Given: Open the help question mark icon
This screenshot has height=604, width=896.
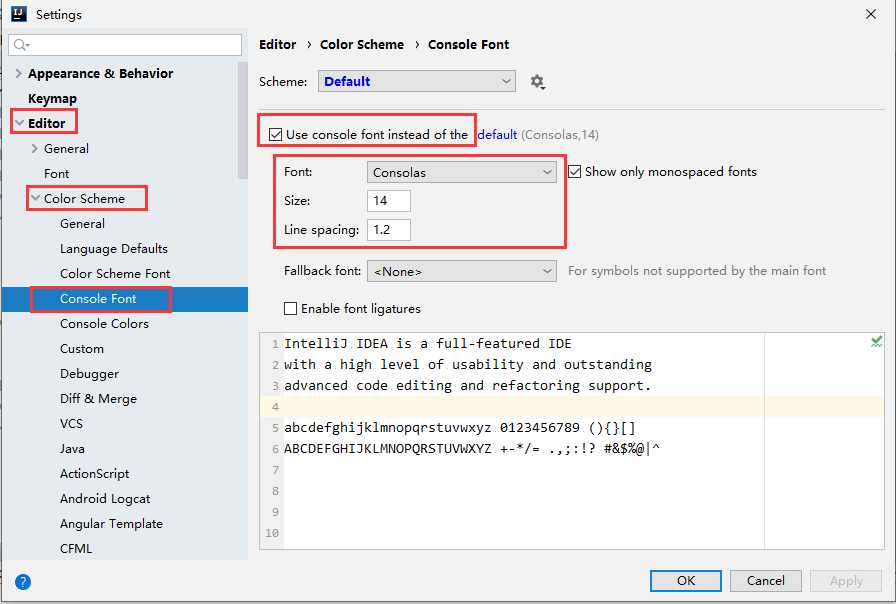Looking at the screenshot, I should coord(23,582).
